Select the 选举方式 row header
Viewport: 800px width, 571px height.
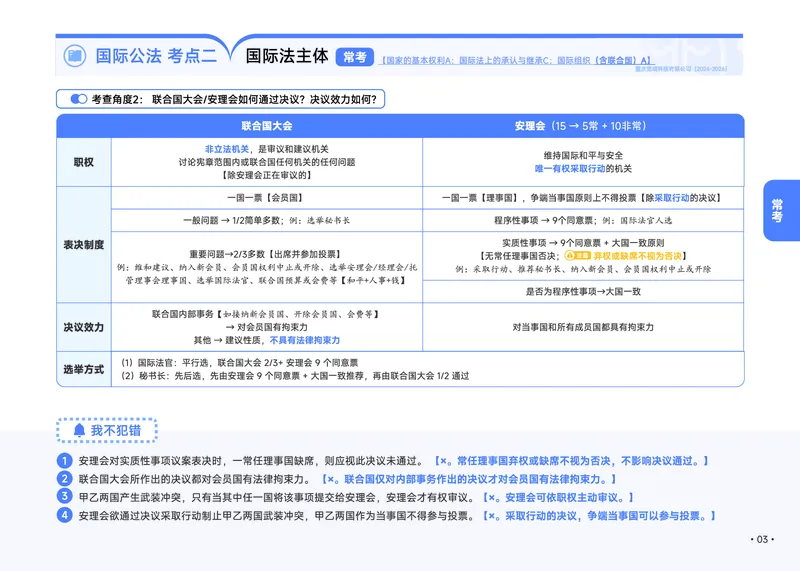click(84, 369)
